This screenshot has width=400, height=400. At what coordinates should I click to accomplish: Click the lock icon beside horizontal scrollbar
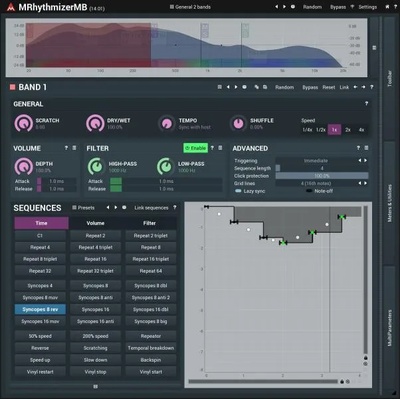coord(342,382)
